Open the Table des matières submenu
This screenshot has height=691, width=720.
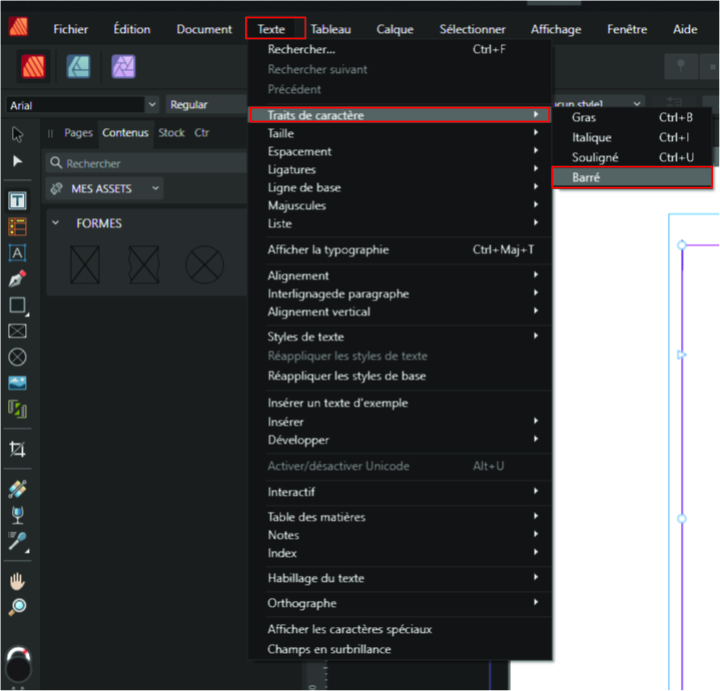click(399, 517)
